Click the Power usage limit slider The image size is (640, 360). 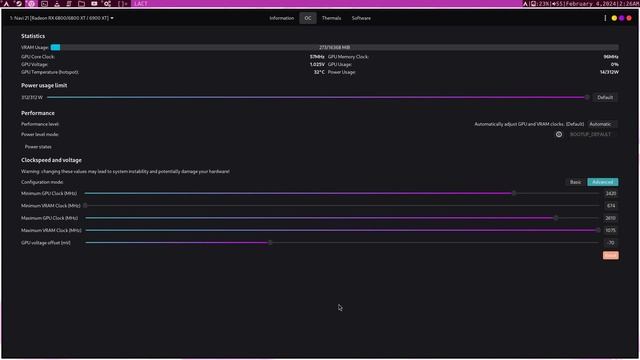click(318, 98)
